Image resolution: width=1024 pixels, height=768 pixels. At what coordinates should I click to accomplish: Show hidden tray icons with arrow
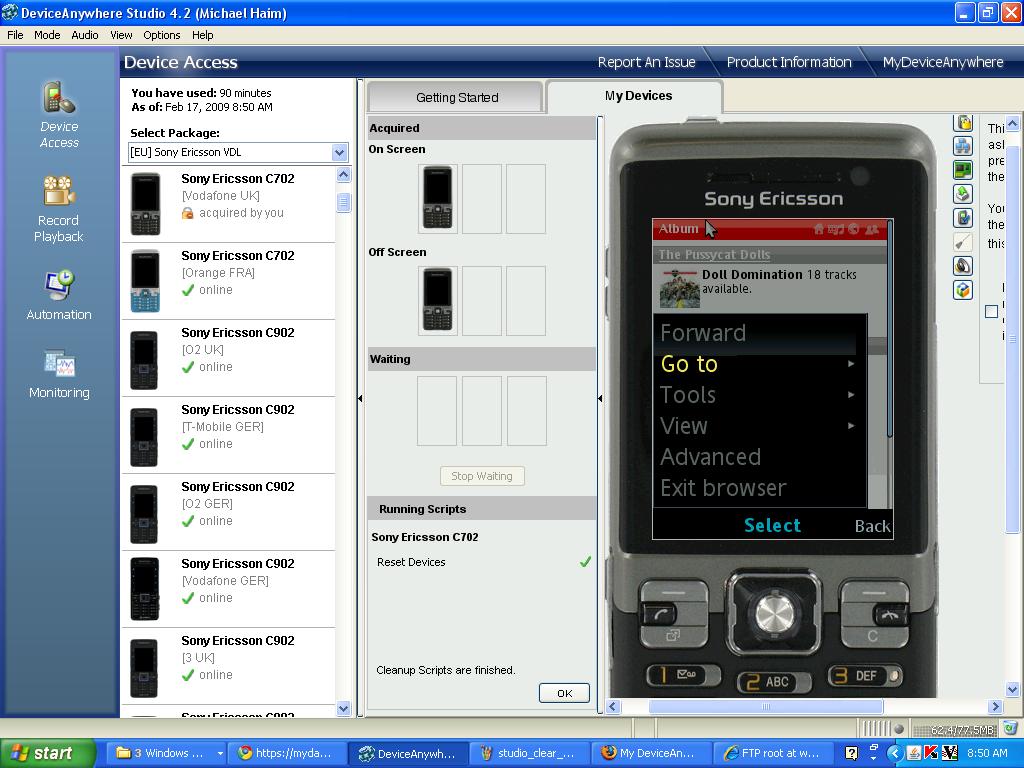pyautogui.click(x=895, y=753)
